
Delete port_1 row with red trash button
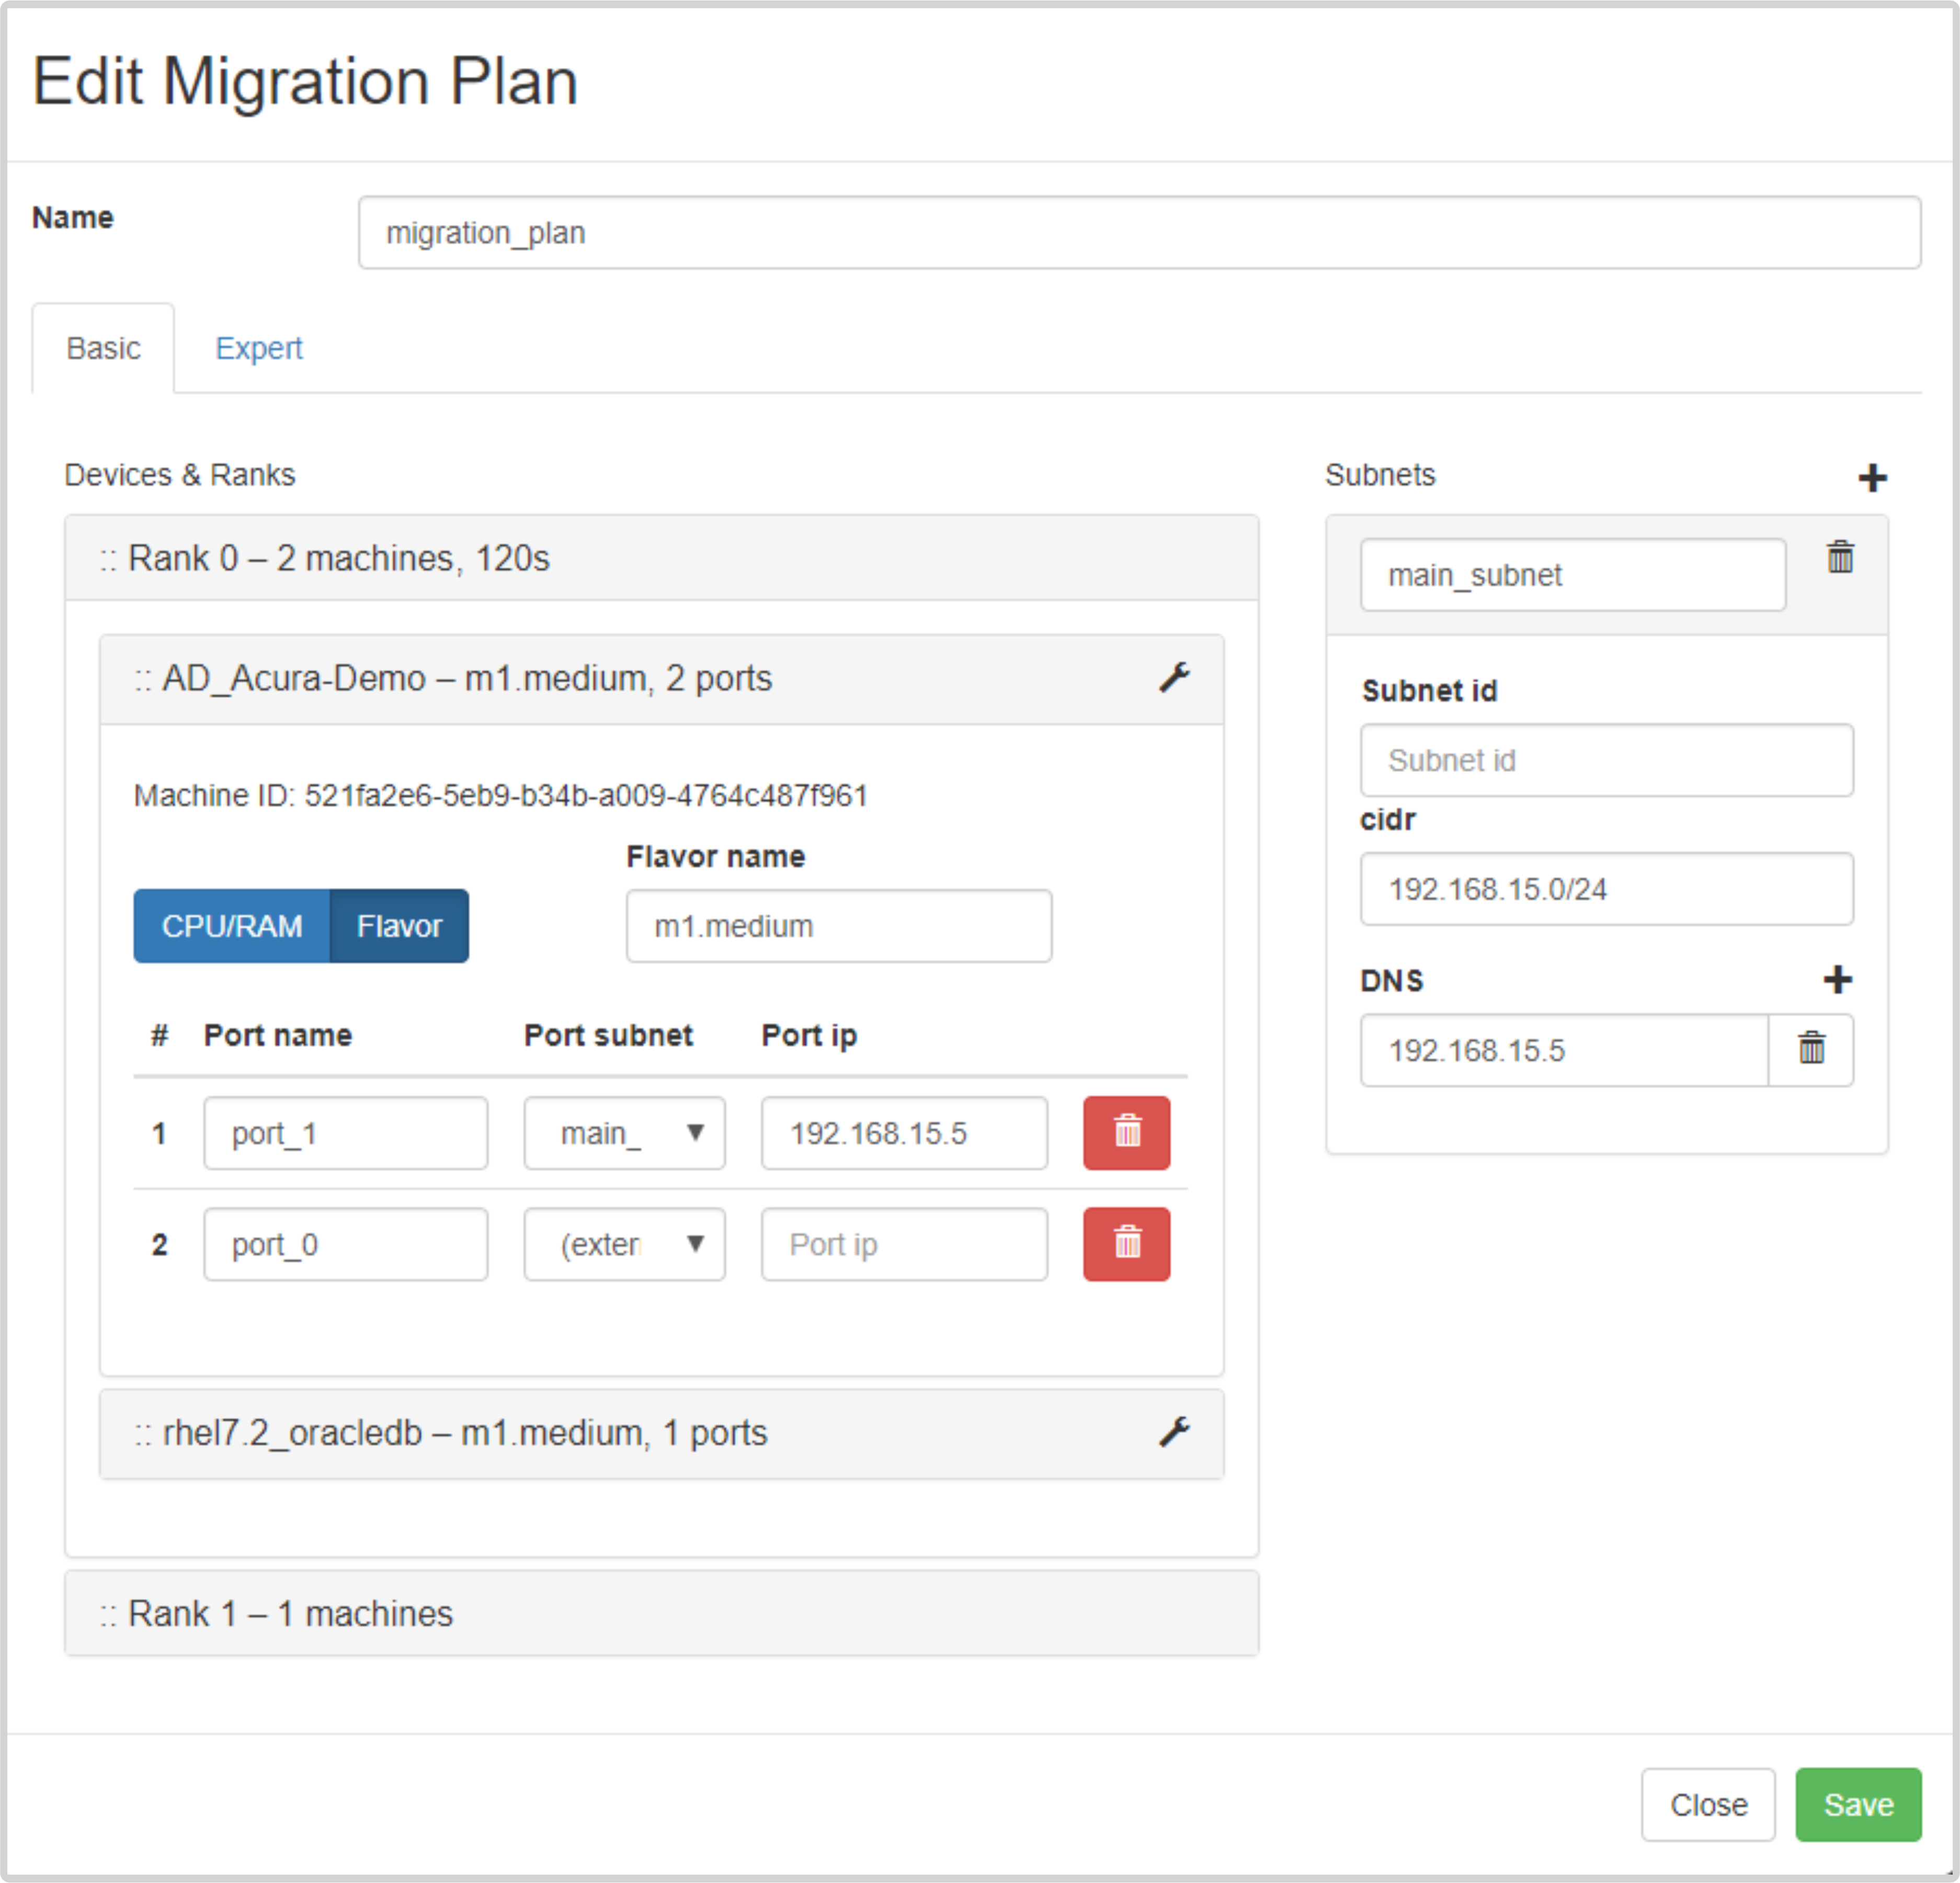tap(1126, 1132)
